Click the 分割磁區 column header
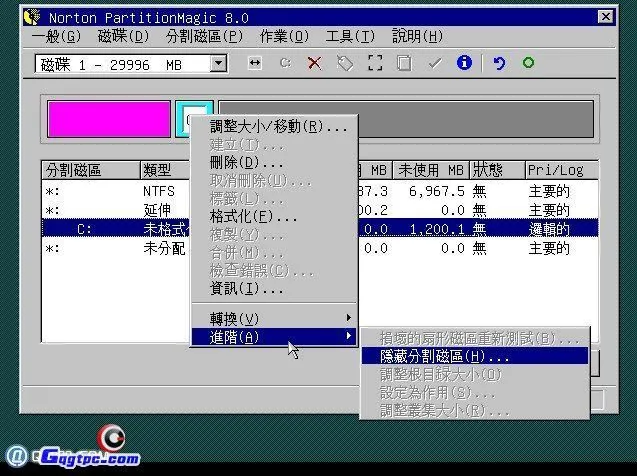 click(x=91, y=170)
